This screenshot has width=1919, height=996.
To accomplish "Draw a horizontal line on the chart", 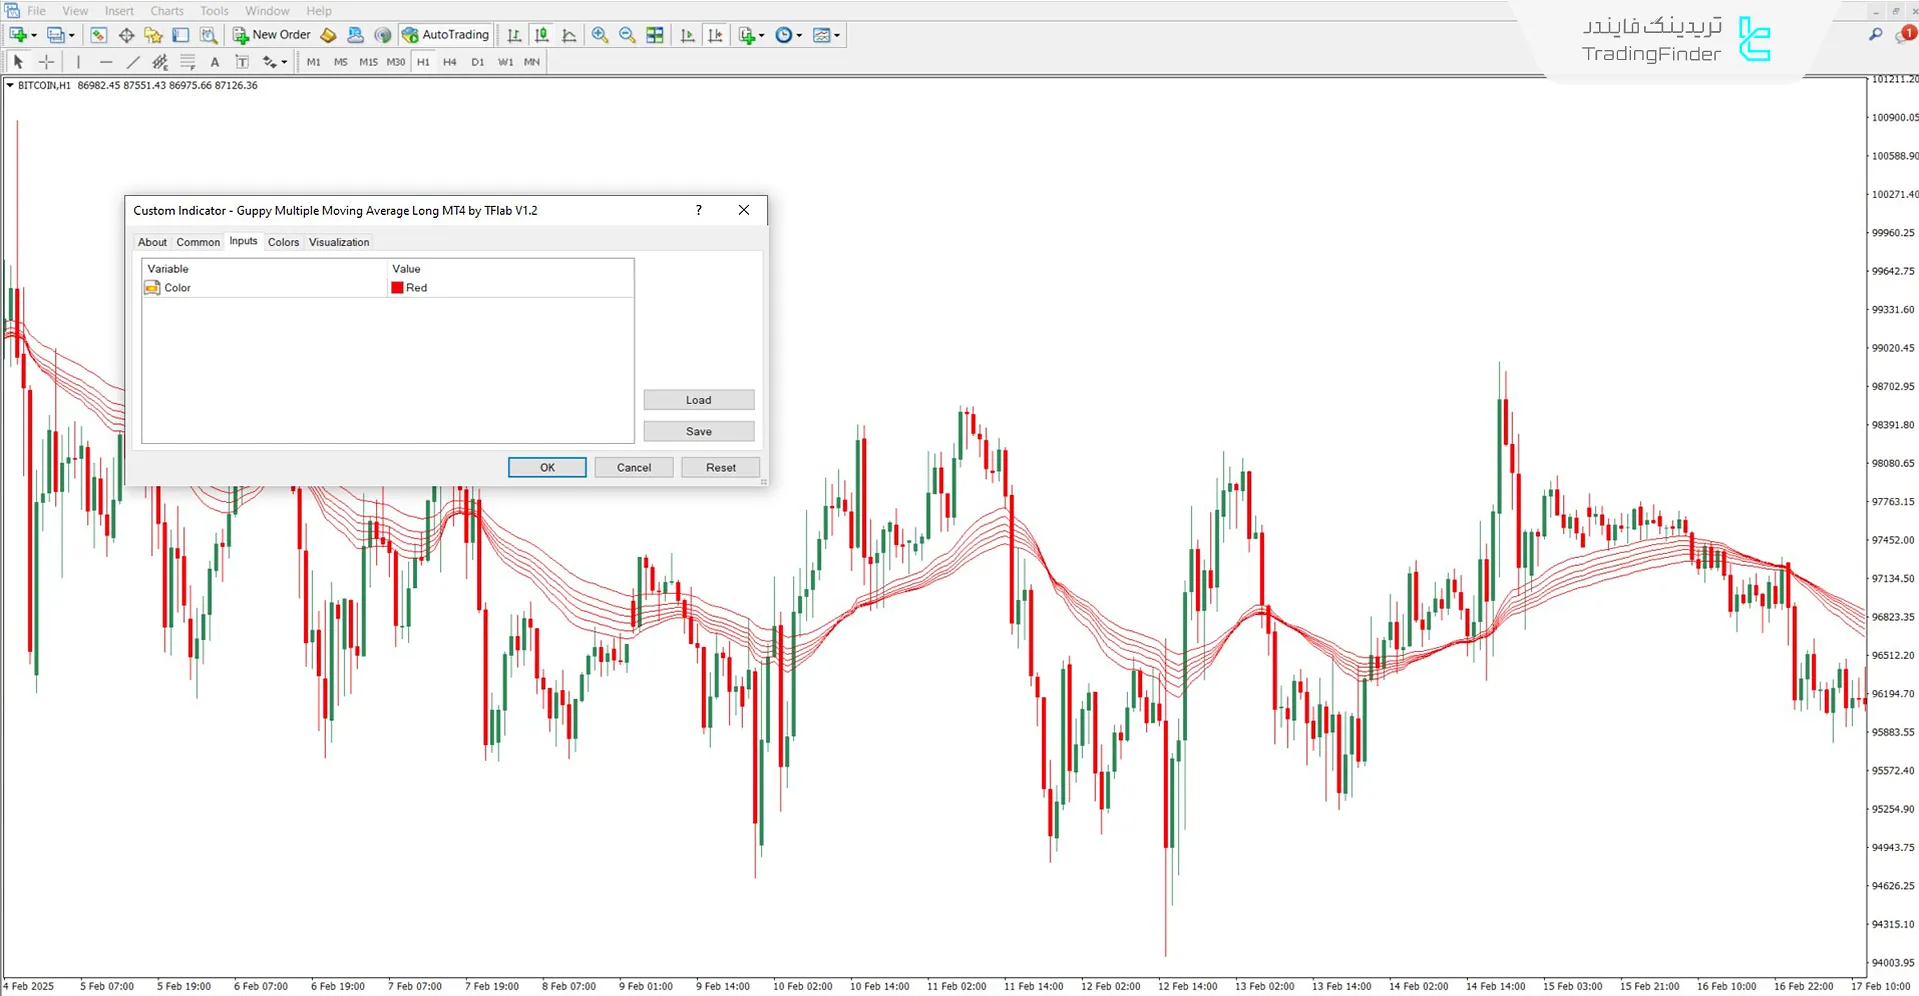I will point(105,62).
